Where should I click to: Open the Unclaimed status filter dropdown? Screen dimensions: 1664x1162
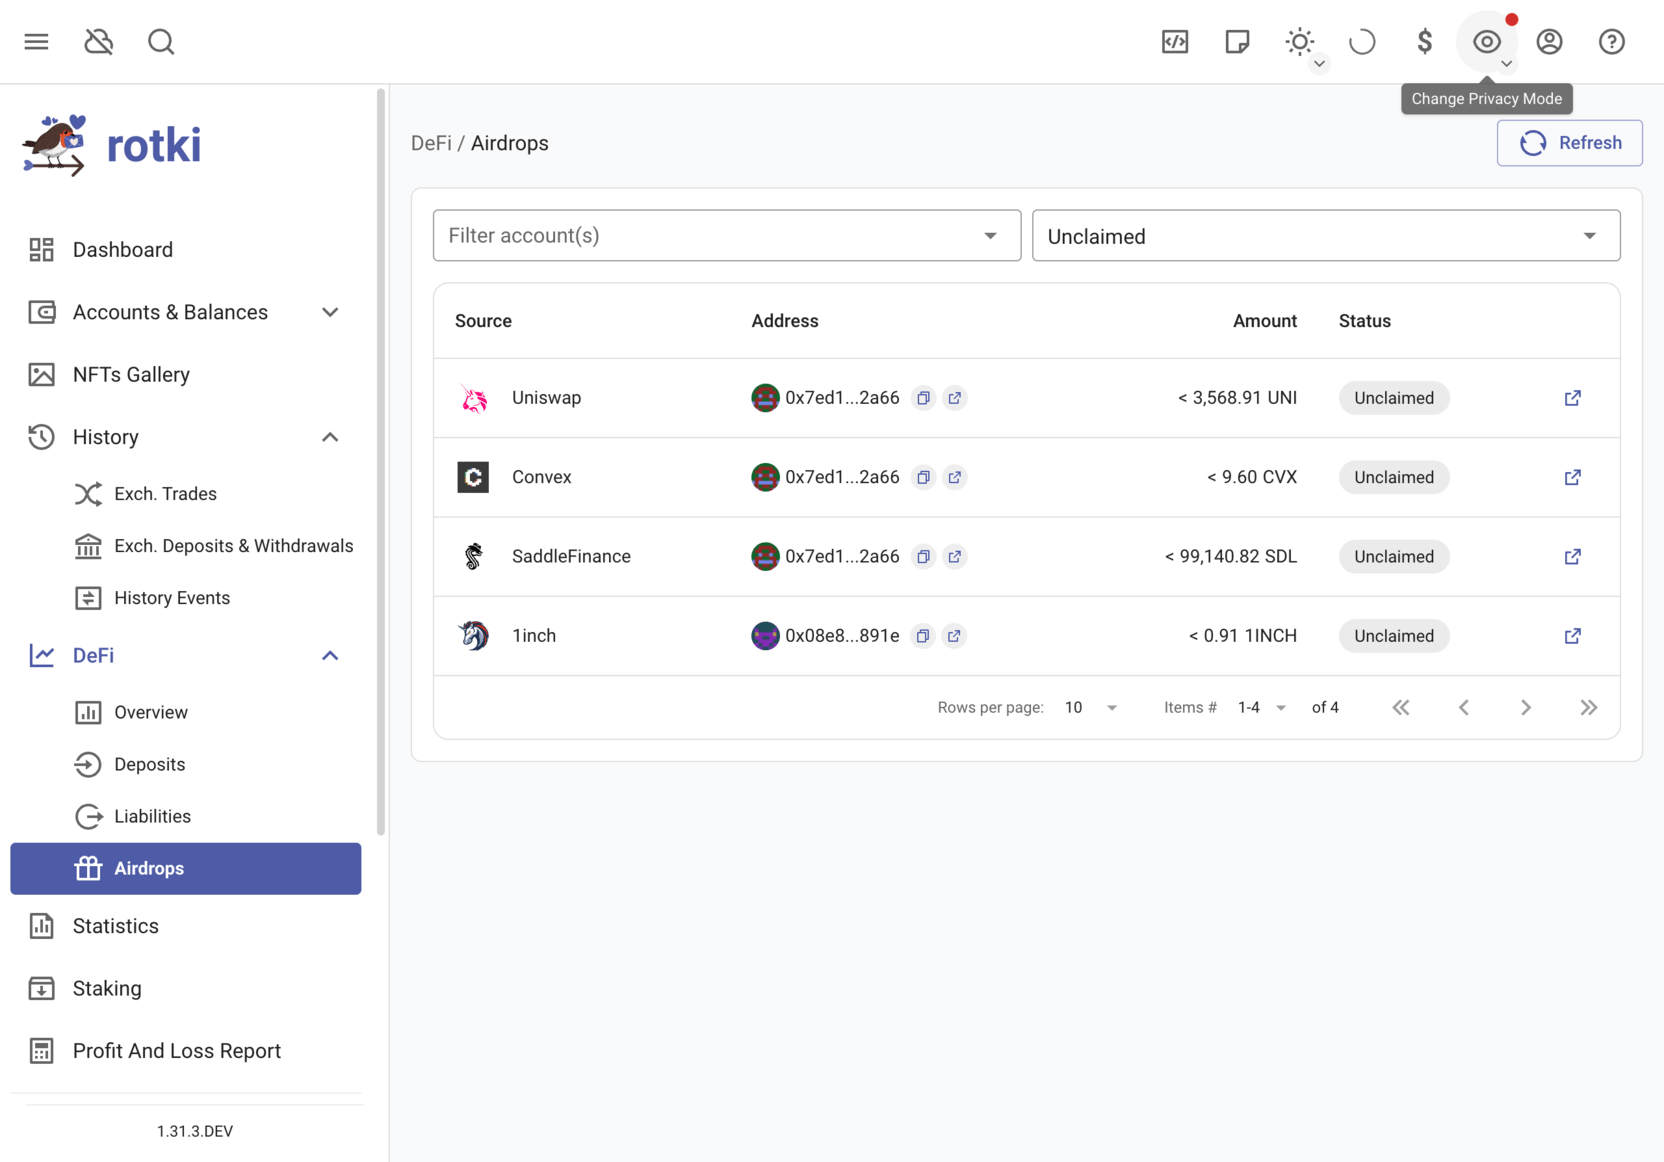tap(1326, 236)
